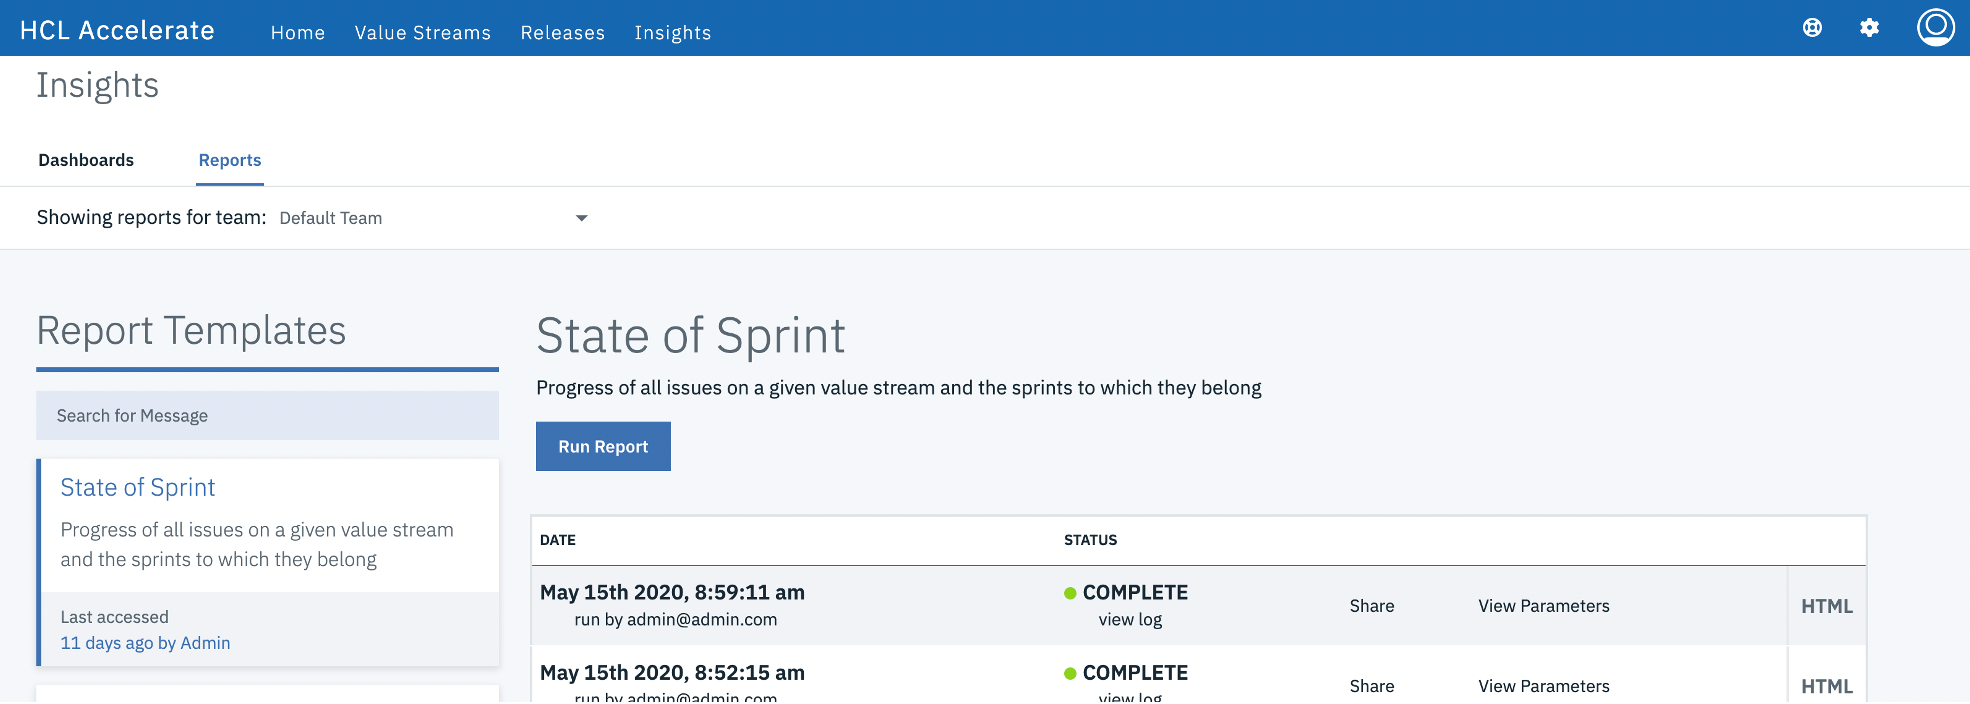1970x704 pixels.
Task: Share the 8:59:11 am report
Action: pyautogui.click(x=1371, y=606)
